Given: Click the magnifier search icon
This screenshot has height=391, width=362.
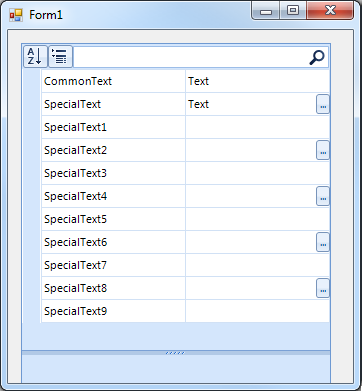Looking at the screenshot, I should click(316, 57).
